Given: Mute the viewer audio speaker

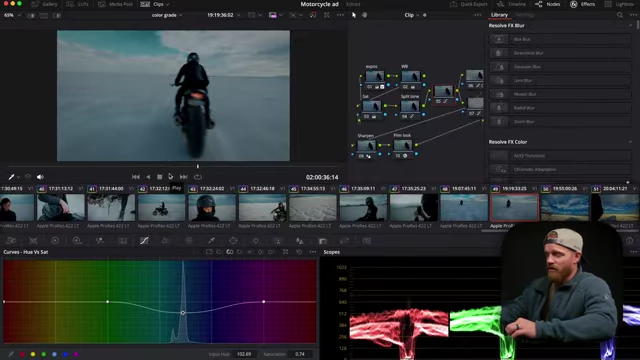Looking at the screenshot, I should (40, 177).
